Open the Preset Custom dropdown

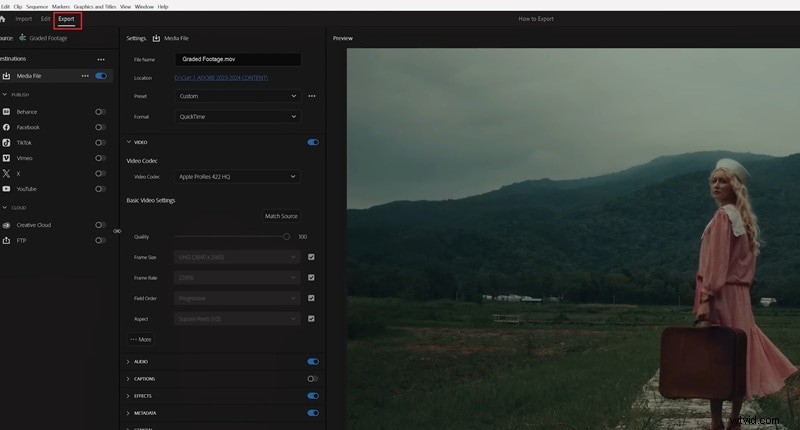[237, 96]
